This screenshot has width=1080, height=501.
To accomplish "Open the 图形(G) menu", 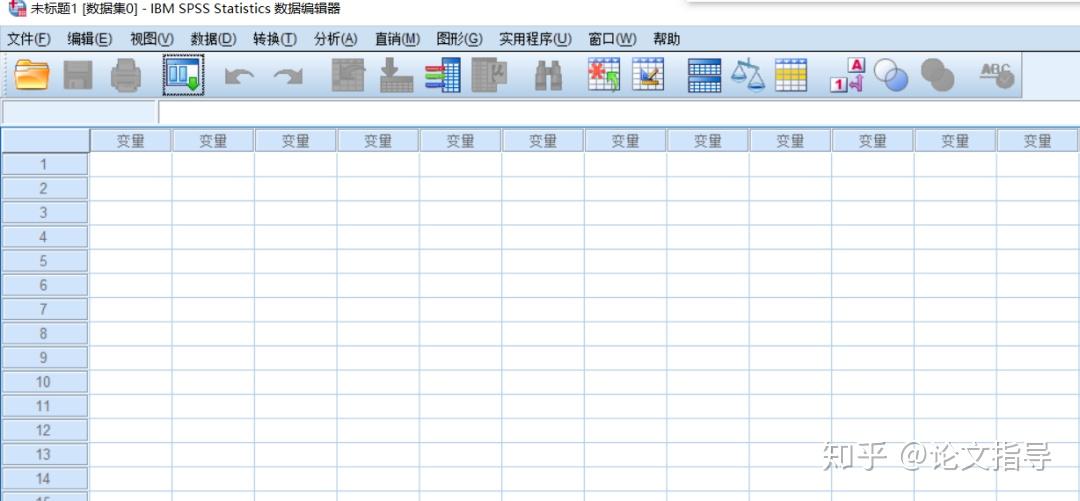I will click(459, 39).
